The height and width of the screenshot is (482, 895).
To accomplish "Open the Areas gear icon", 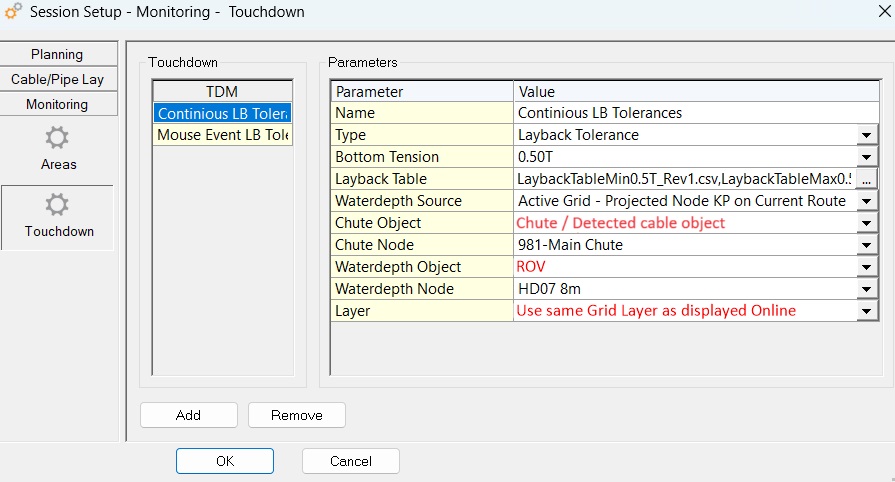I will (x=58, y=138).
